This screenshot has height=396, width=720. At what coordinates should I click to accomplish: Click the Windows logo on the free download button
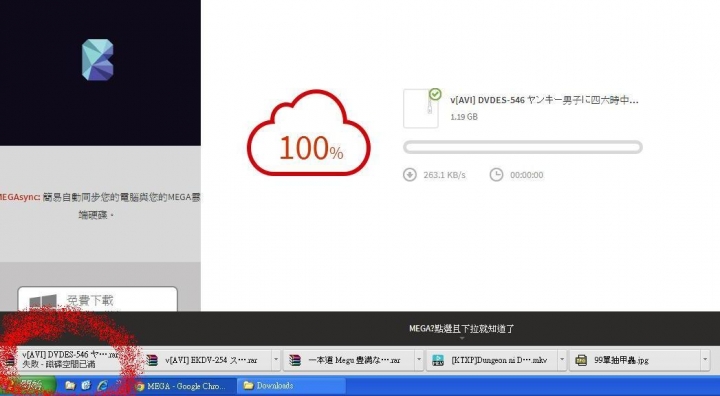(x=43, y=302)
